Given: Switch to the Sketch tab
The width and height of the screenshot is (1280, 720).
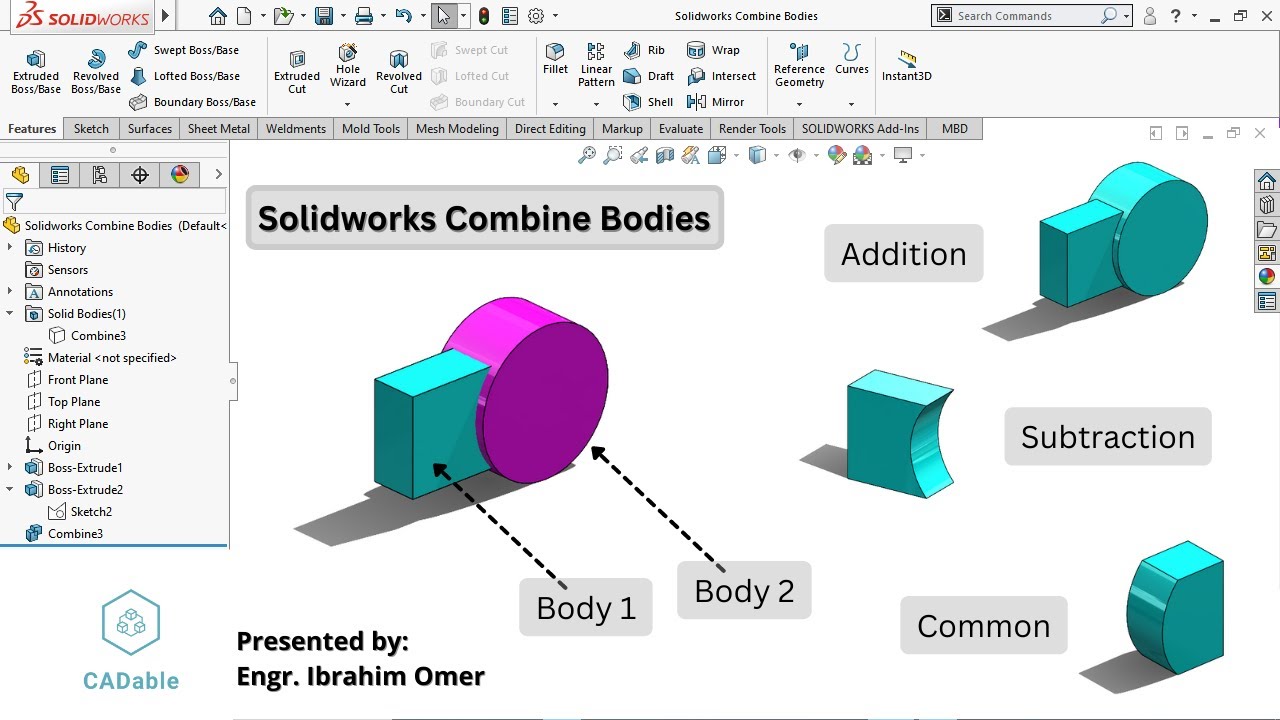Looking at the screenshot, I should pos(91,128).
